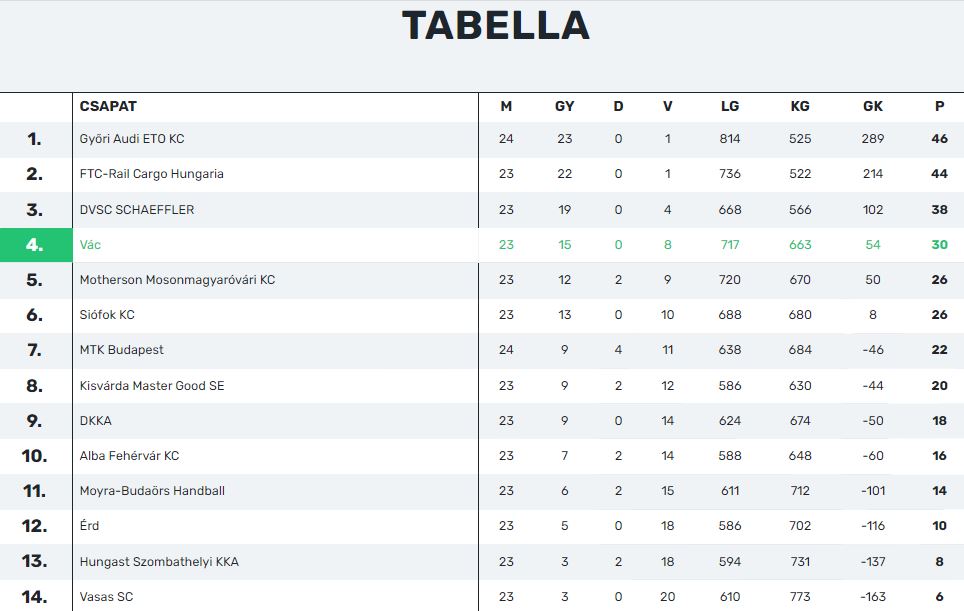Click Hungast Szombathelyi KKA team

point(159,561)
